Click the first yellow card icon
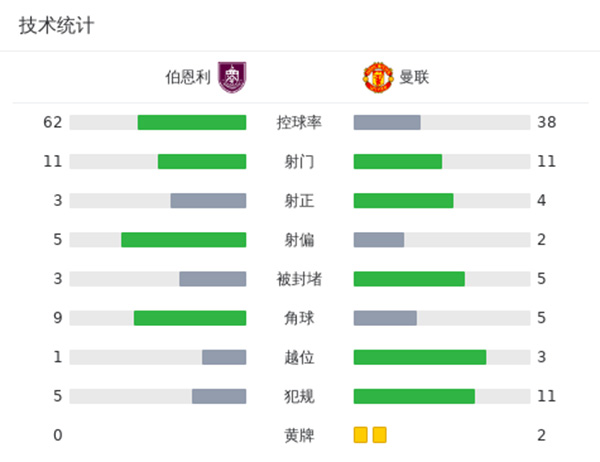The height and width of the screenshot is (462, 600). 360,435
